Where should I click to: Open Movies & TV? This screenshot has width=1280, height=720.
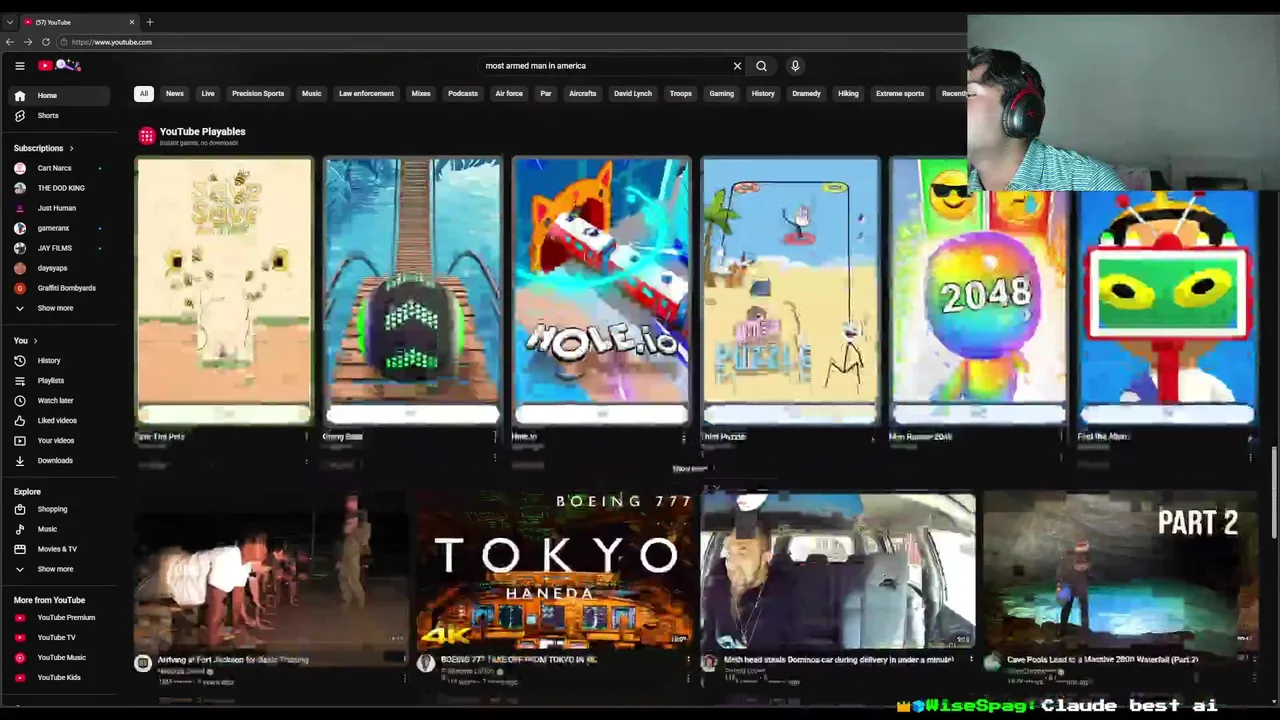(57, 549)
